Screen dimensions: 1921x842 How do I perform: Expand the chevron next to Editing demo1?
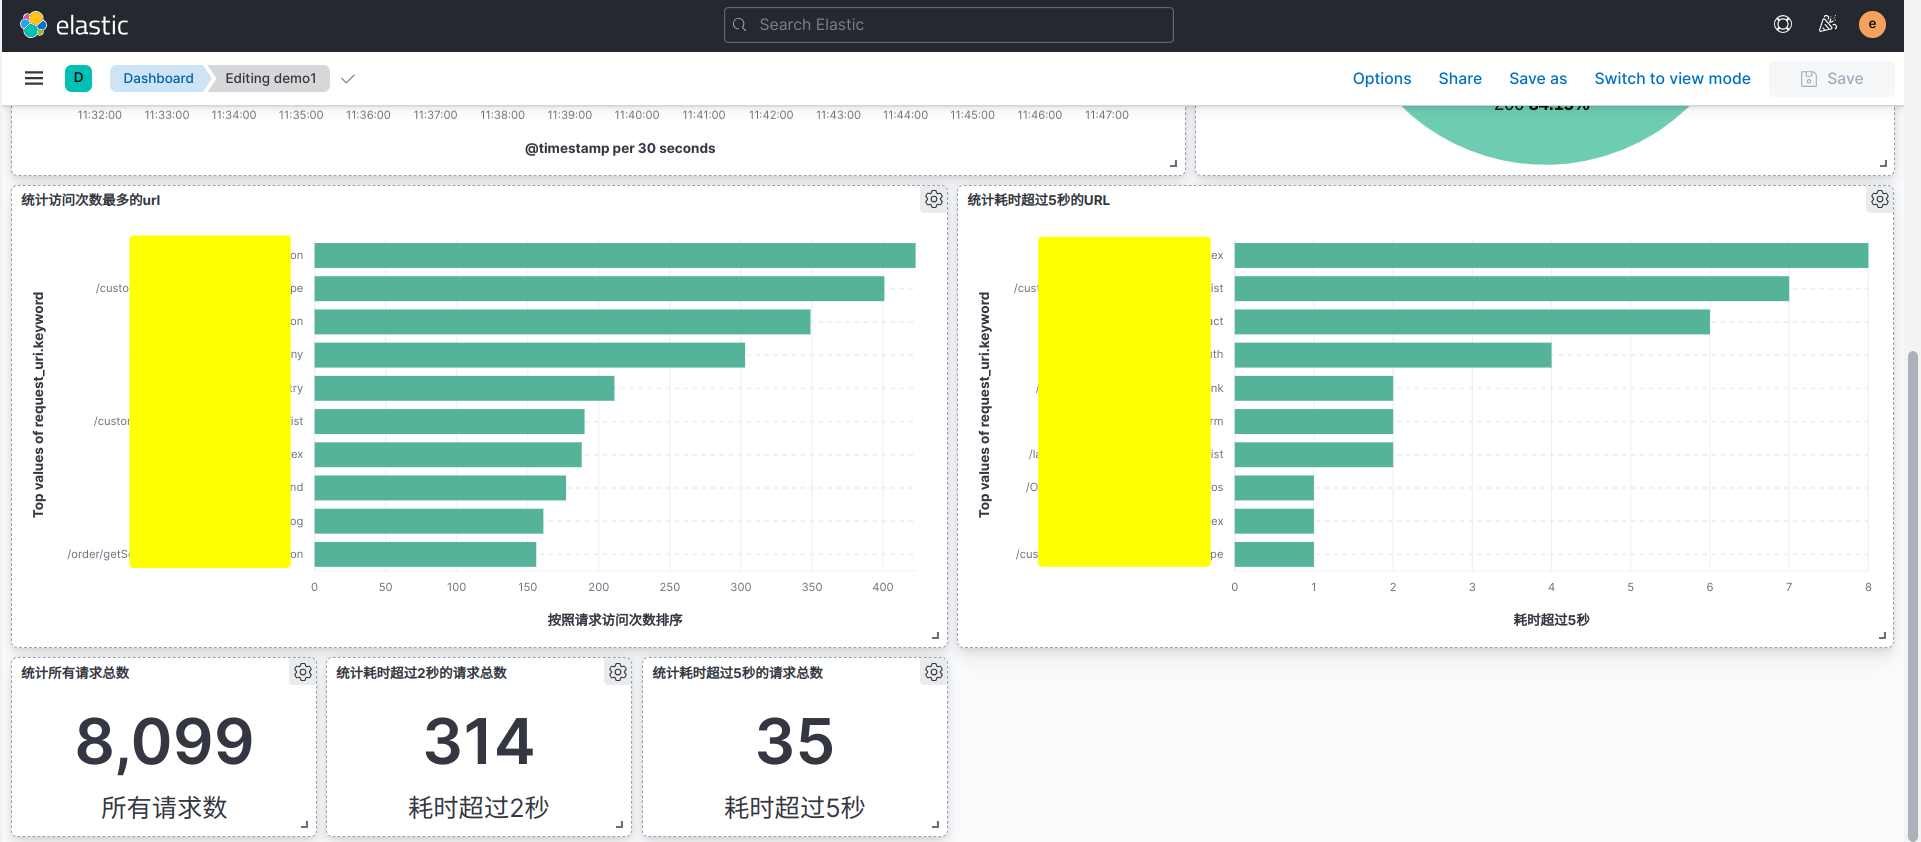[x=348, y=79]
